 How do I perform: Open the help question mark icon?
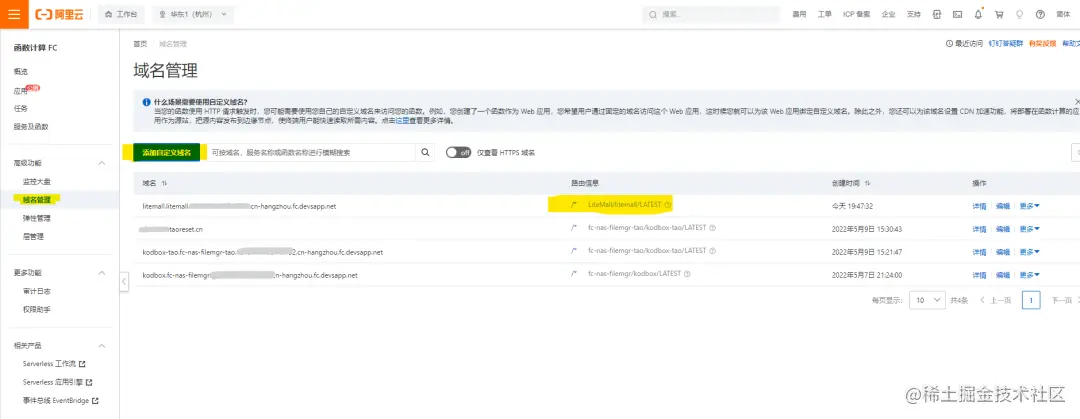pyautogui.click(x=1040, y=14)
